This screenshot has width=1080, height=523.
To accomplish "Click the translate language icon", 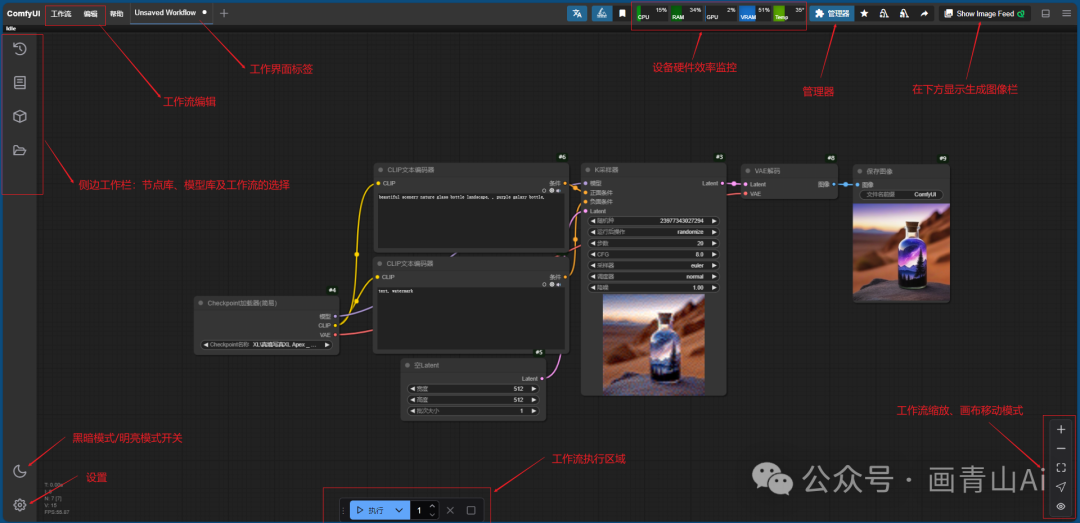I will pos(577,13).
